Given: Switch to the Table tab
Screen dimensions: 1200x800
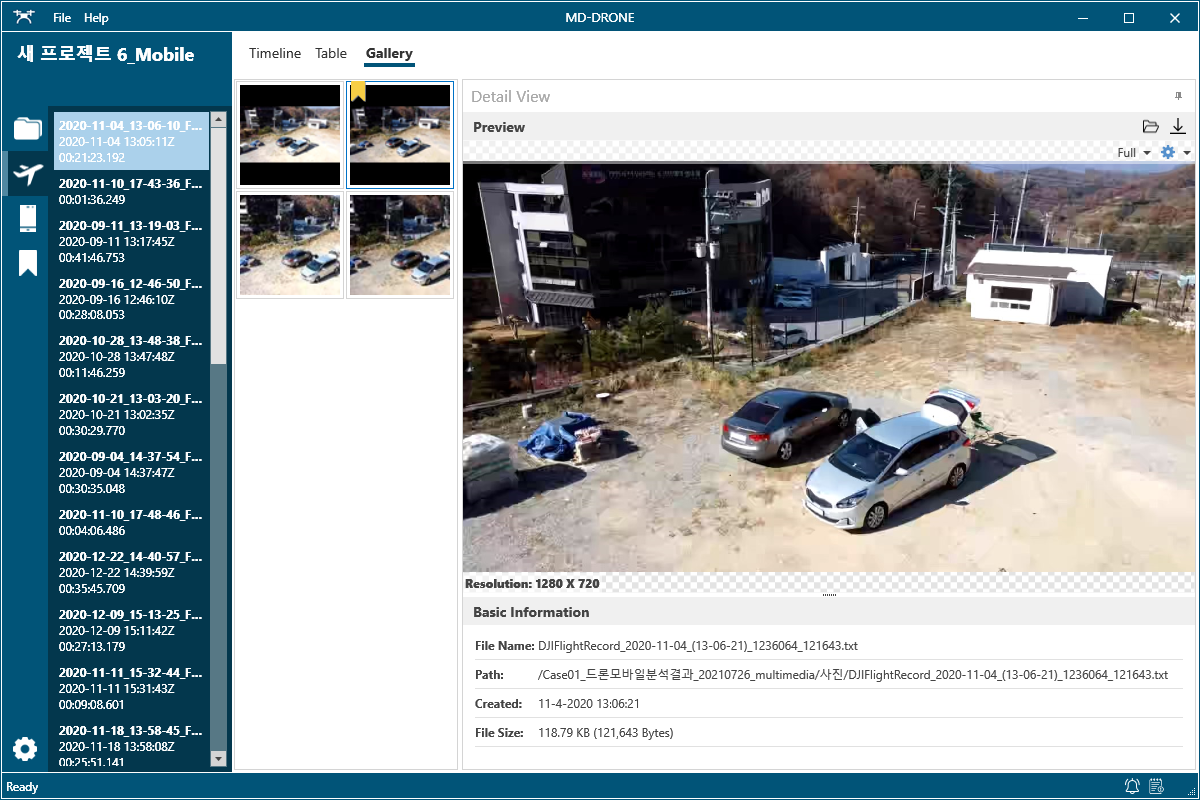Looking at the screenshot, I should click(x=331, y=54).
